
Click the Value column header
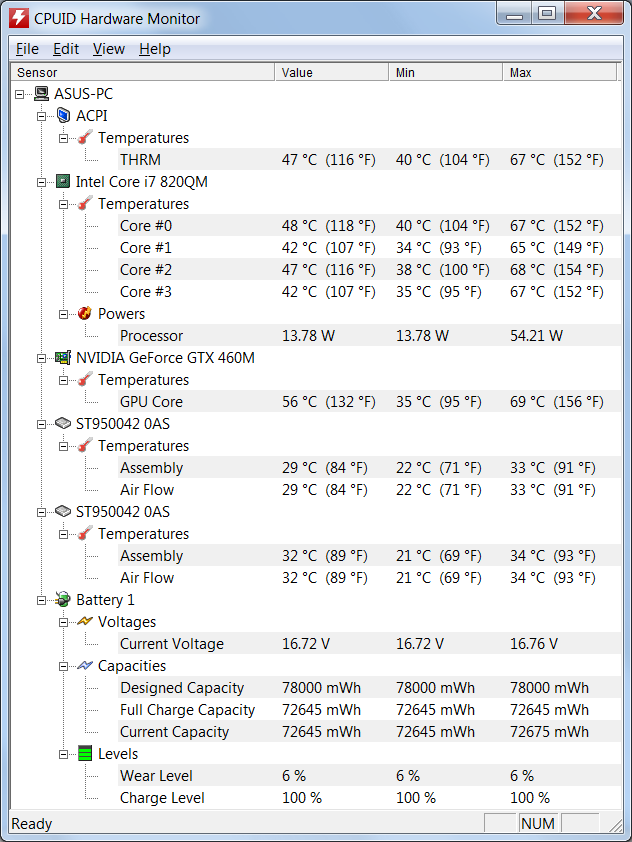(x=330, y=73)
